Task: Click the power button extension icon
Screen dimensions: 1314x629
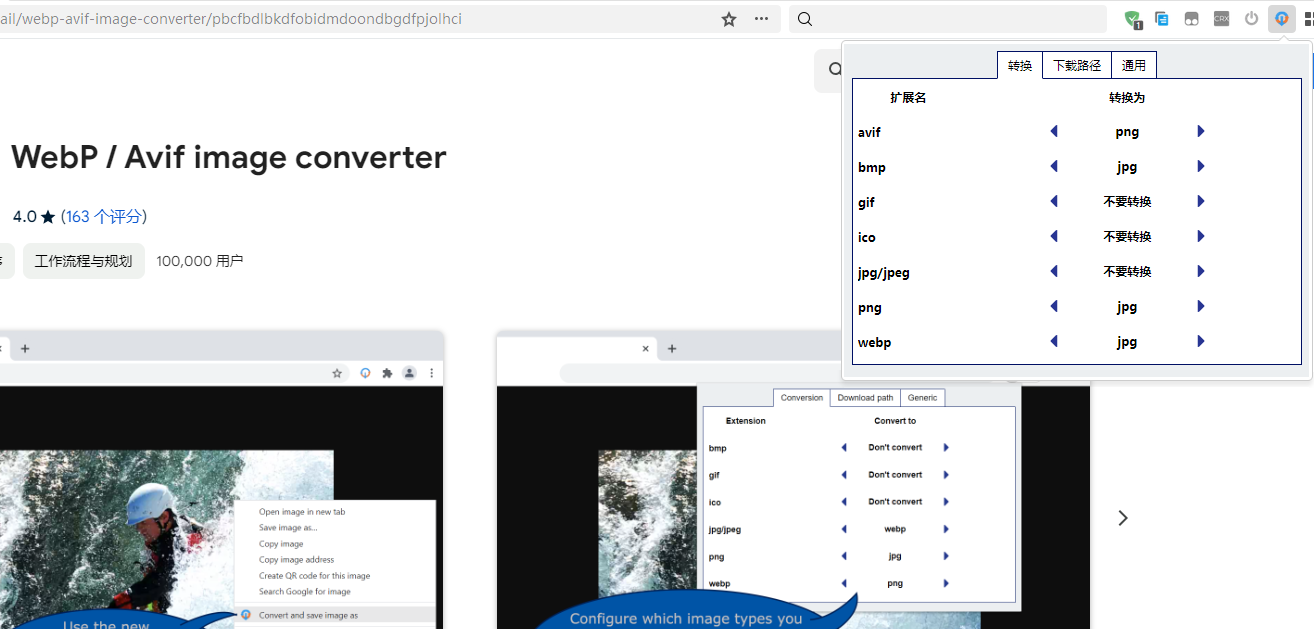Action: (1251, 19)
